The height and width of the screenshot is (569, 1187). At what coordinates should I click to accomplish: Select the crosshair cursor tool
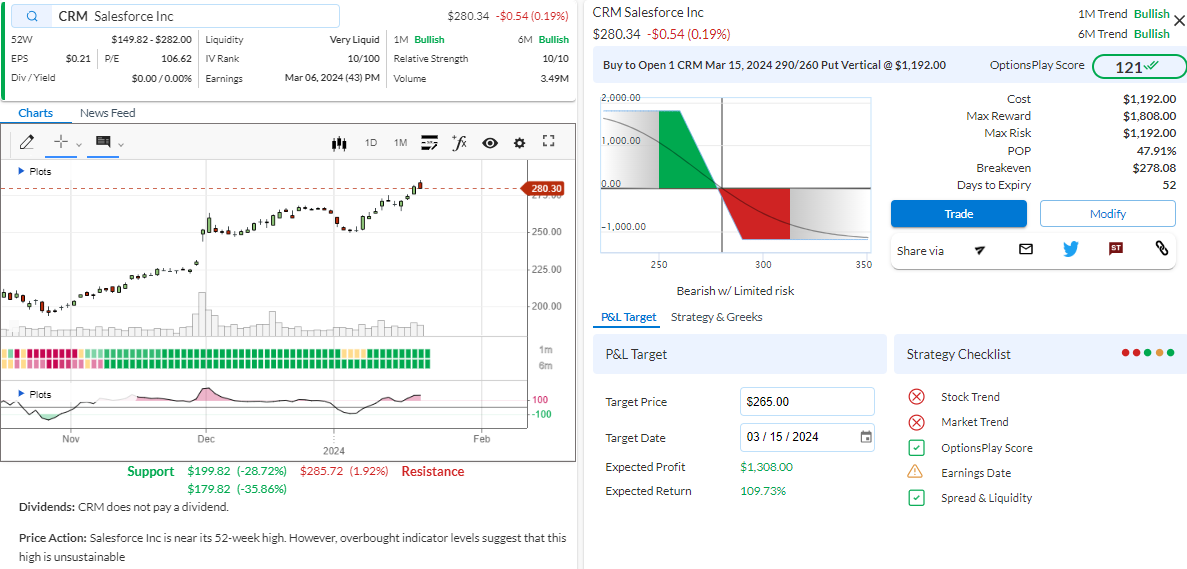pyautogui.click(x=62, y=141)
